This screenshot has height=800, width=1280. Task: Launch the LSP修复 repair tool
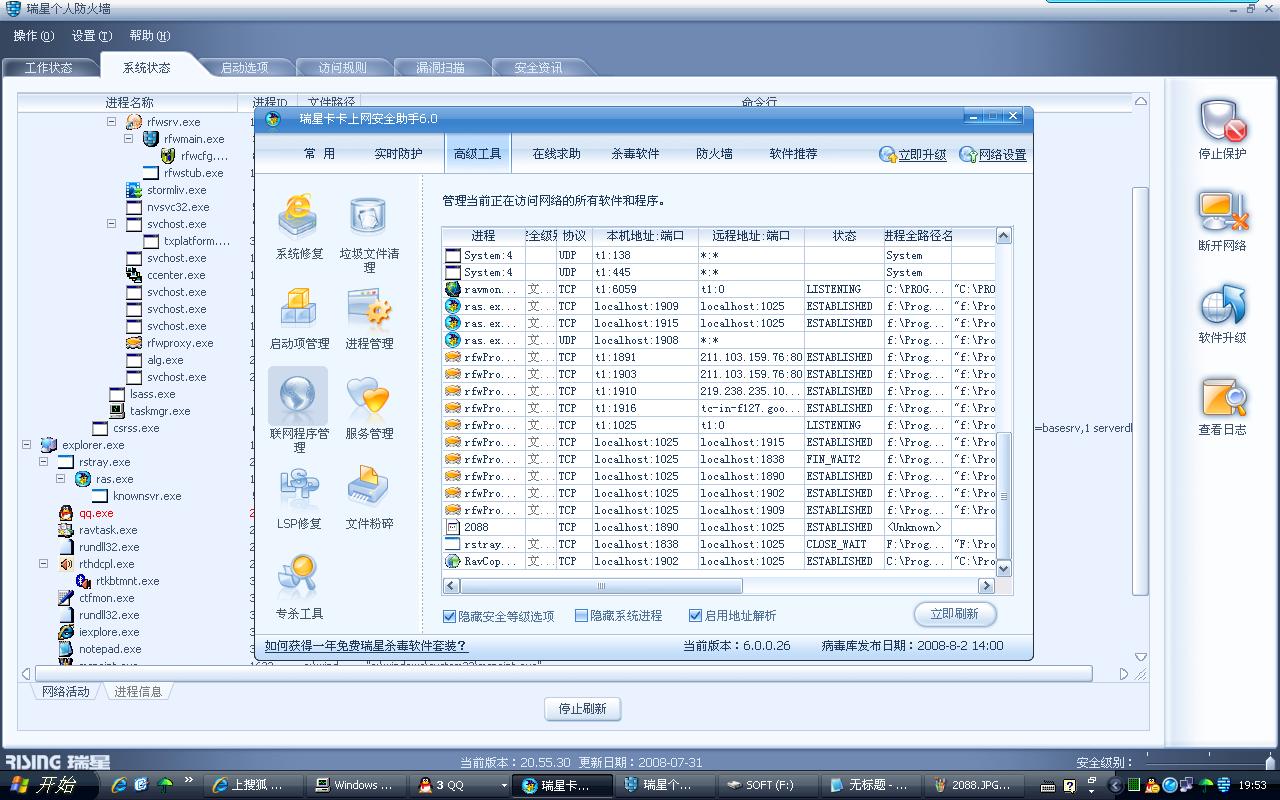pyautogui.click(x=298, y=497)
